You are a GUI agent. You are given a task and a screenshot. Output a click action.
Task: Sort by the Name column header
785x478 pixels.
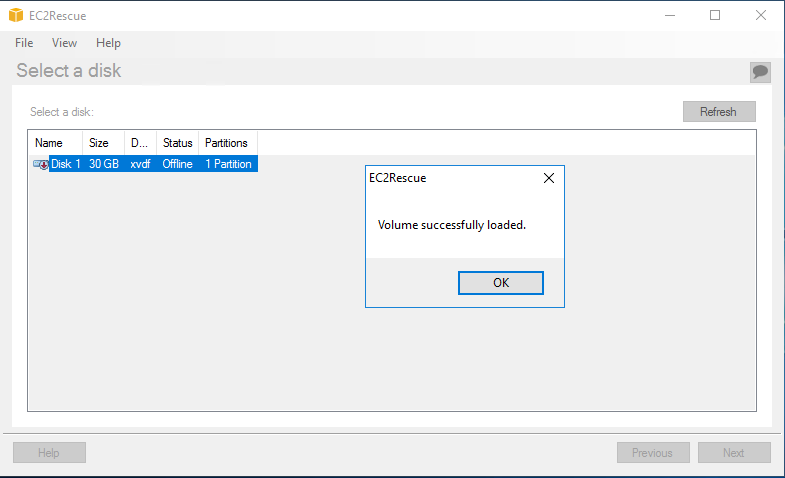click(x=55, y=143)
